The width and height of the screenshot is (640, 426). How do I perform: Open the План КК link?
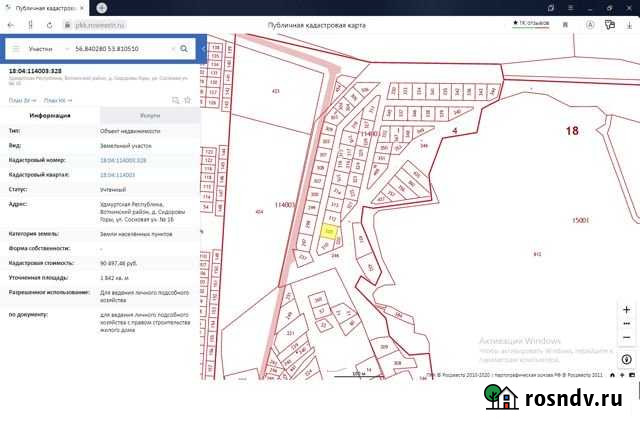(58, 100)
